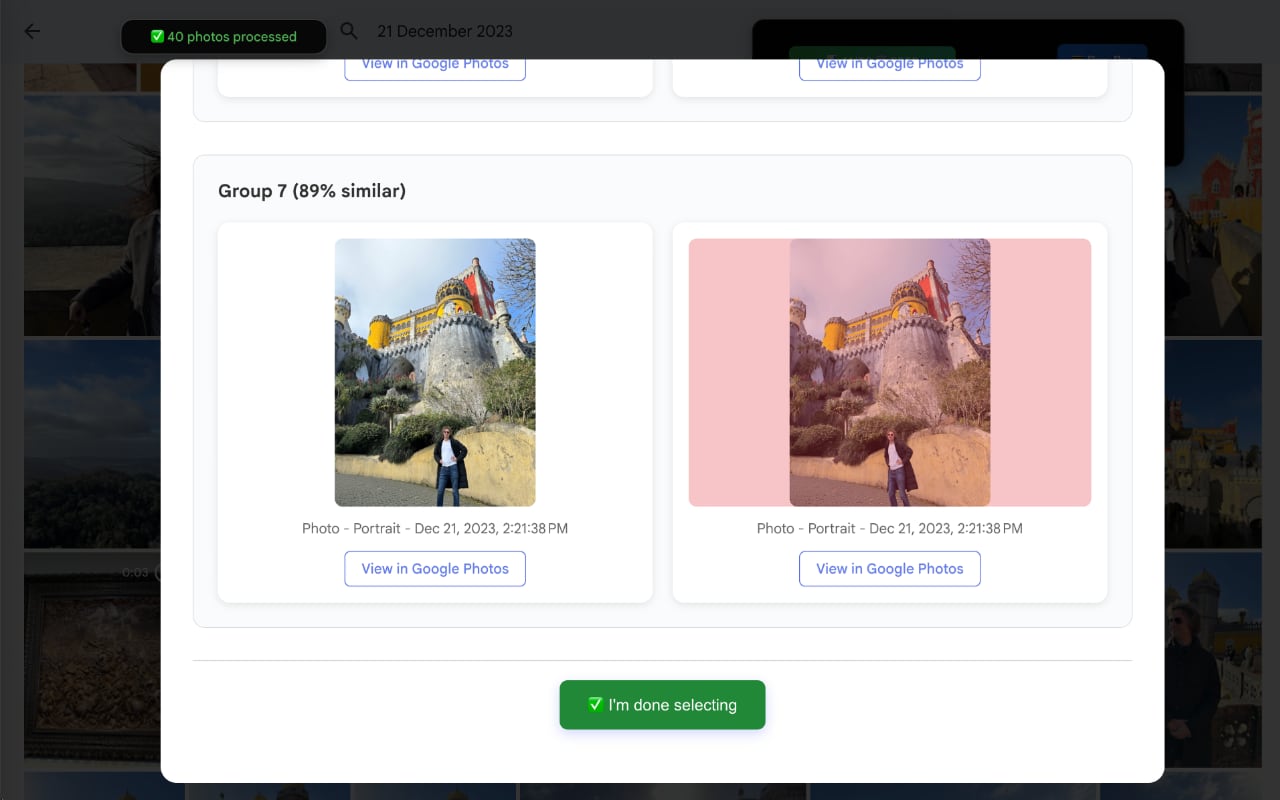
Task: Click the date "21 December 2023"
Action: coord(444,31)
